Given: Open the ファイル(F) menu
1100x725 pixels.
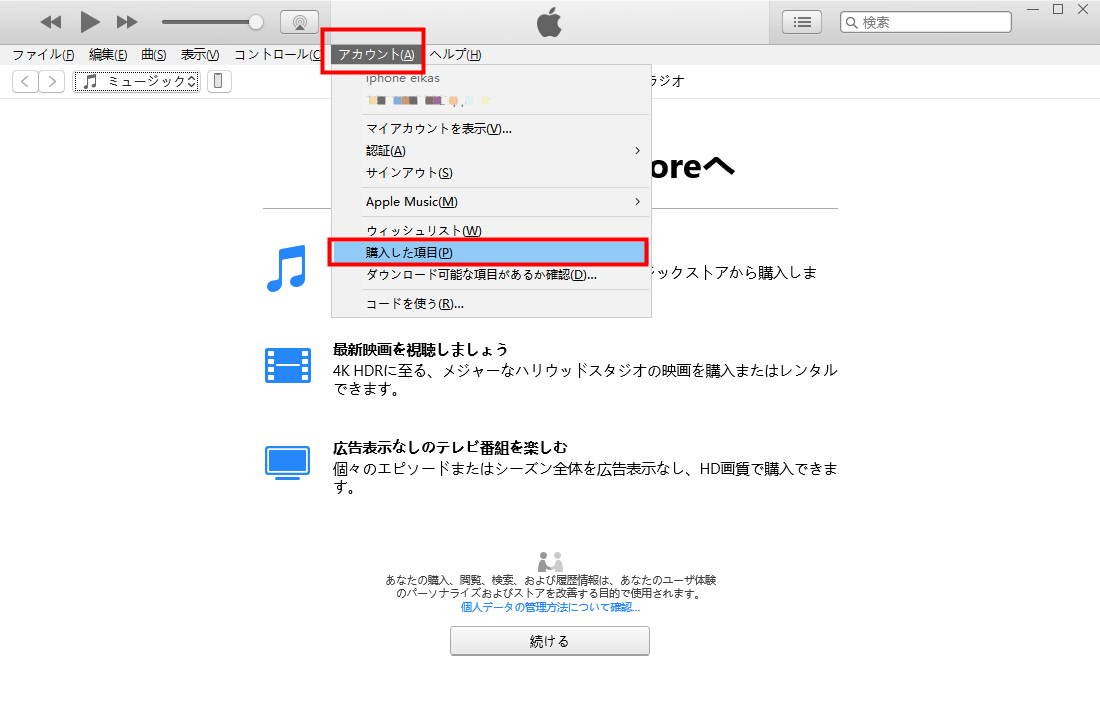Looking at the screenshot, I should pos(43,55).
